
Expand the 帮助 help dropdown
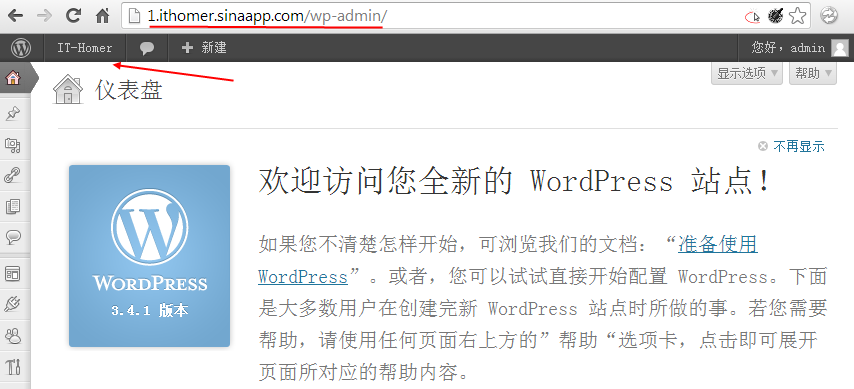click(813, 74)
